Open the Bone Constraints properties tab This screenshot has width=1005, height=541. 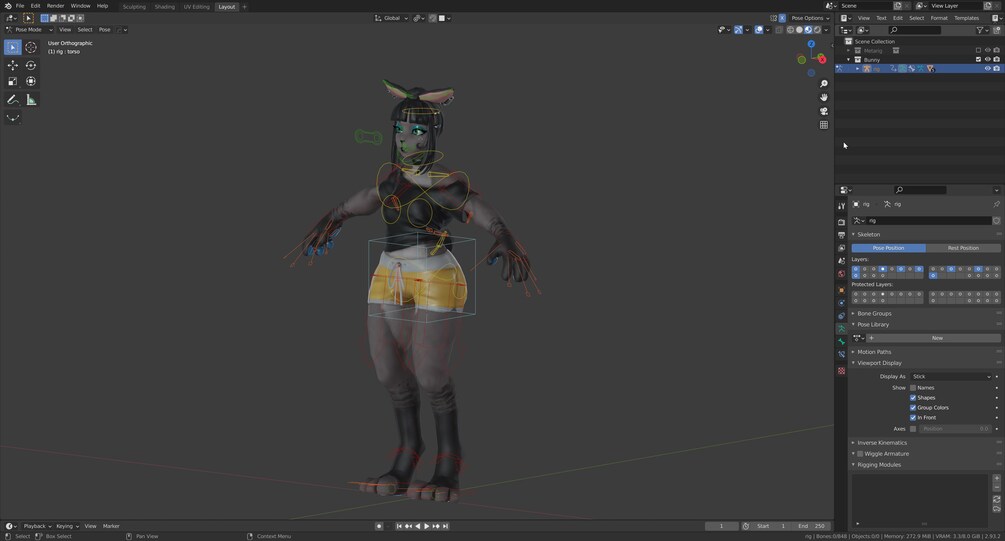[x=842, y=354]
